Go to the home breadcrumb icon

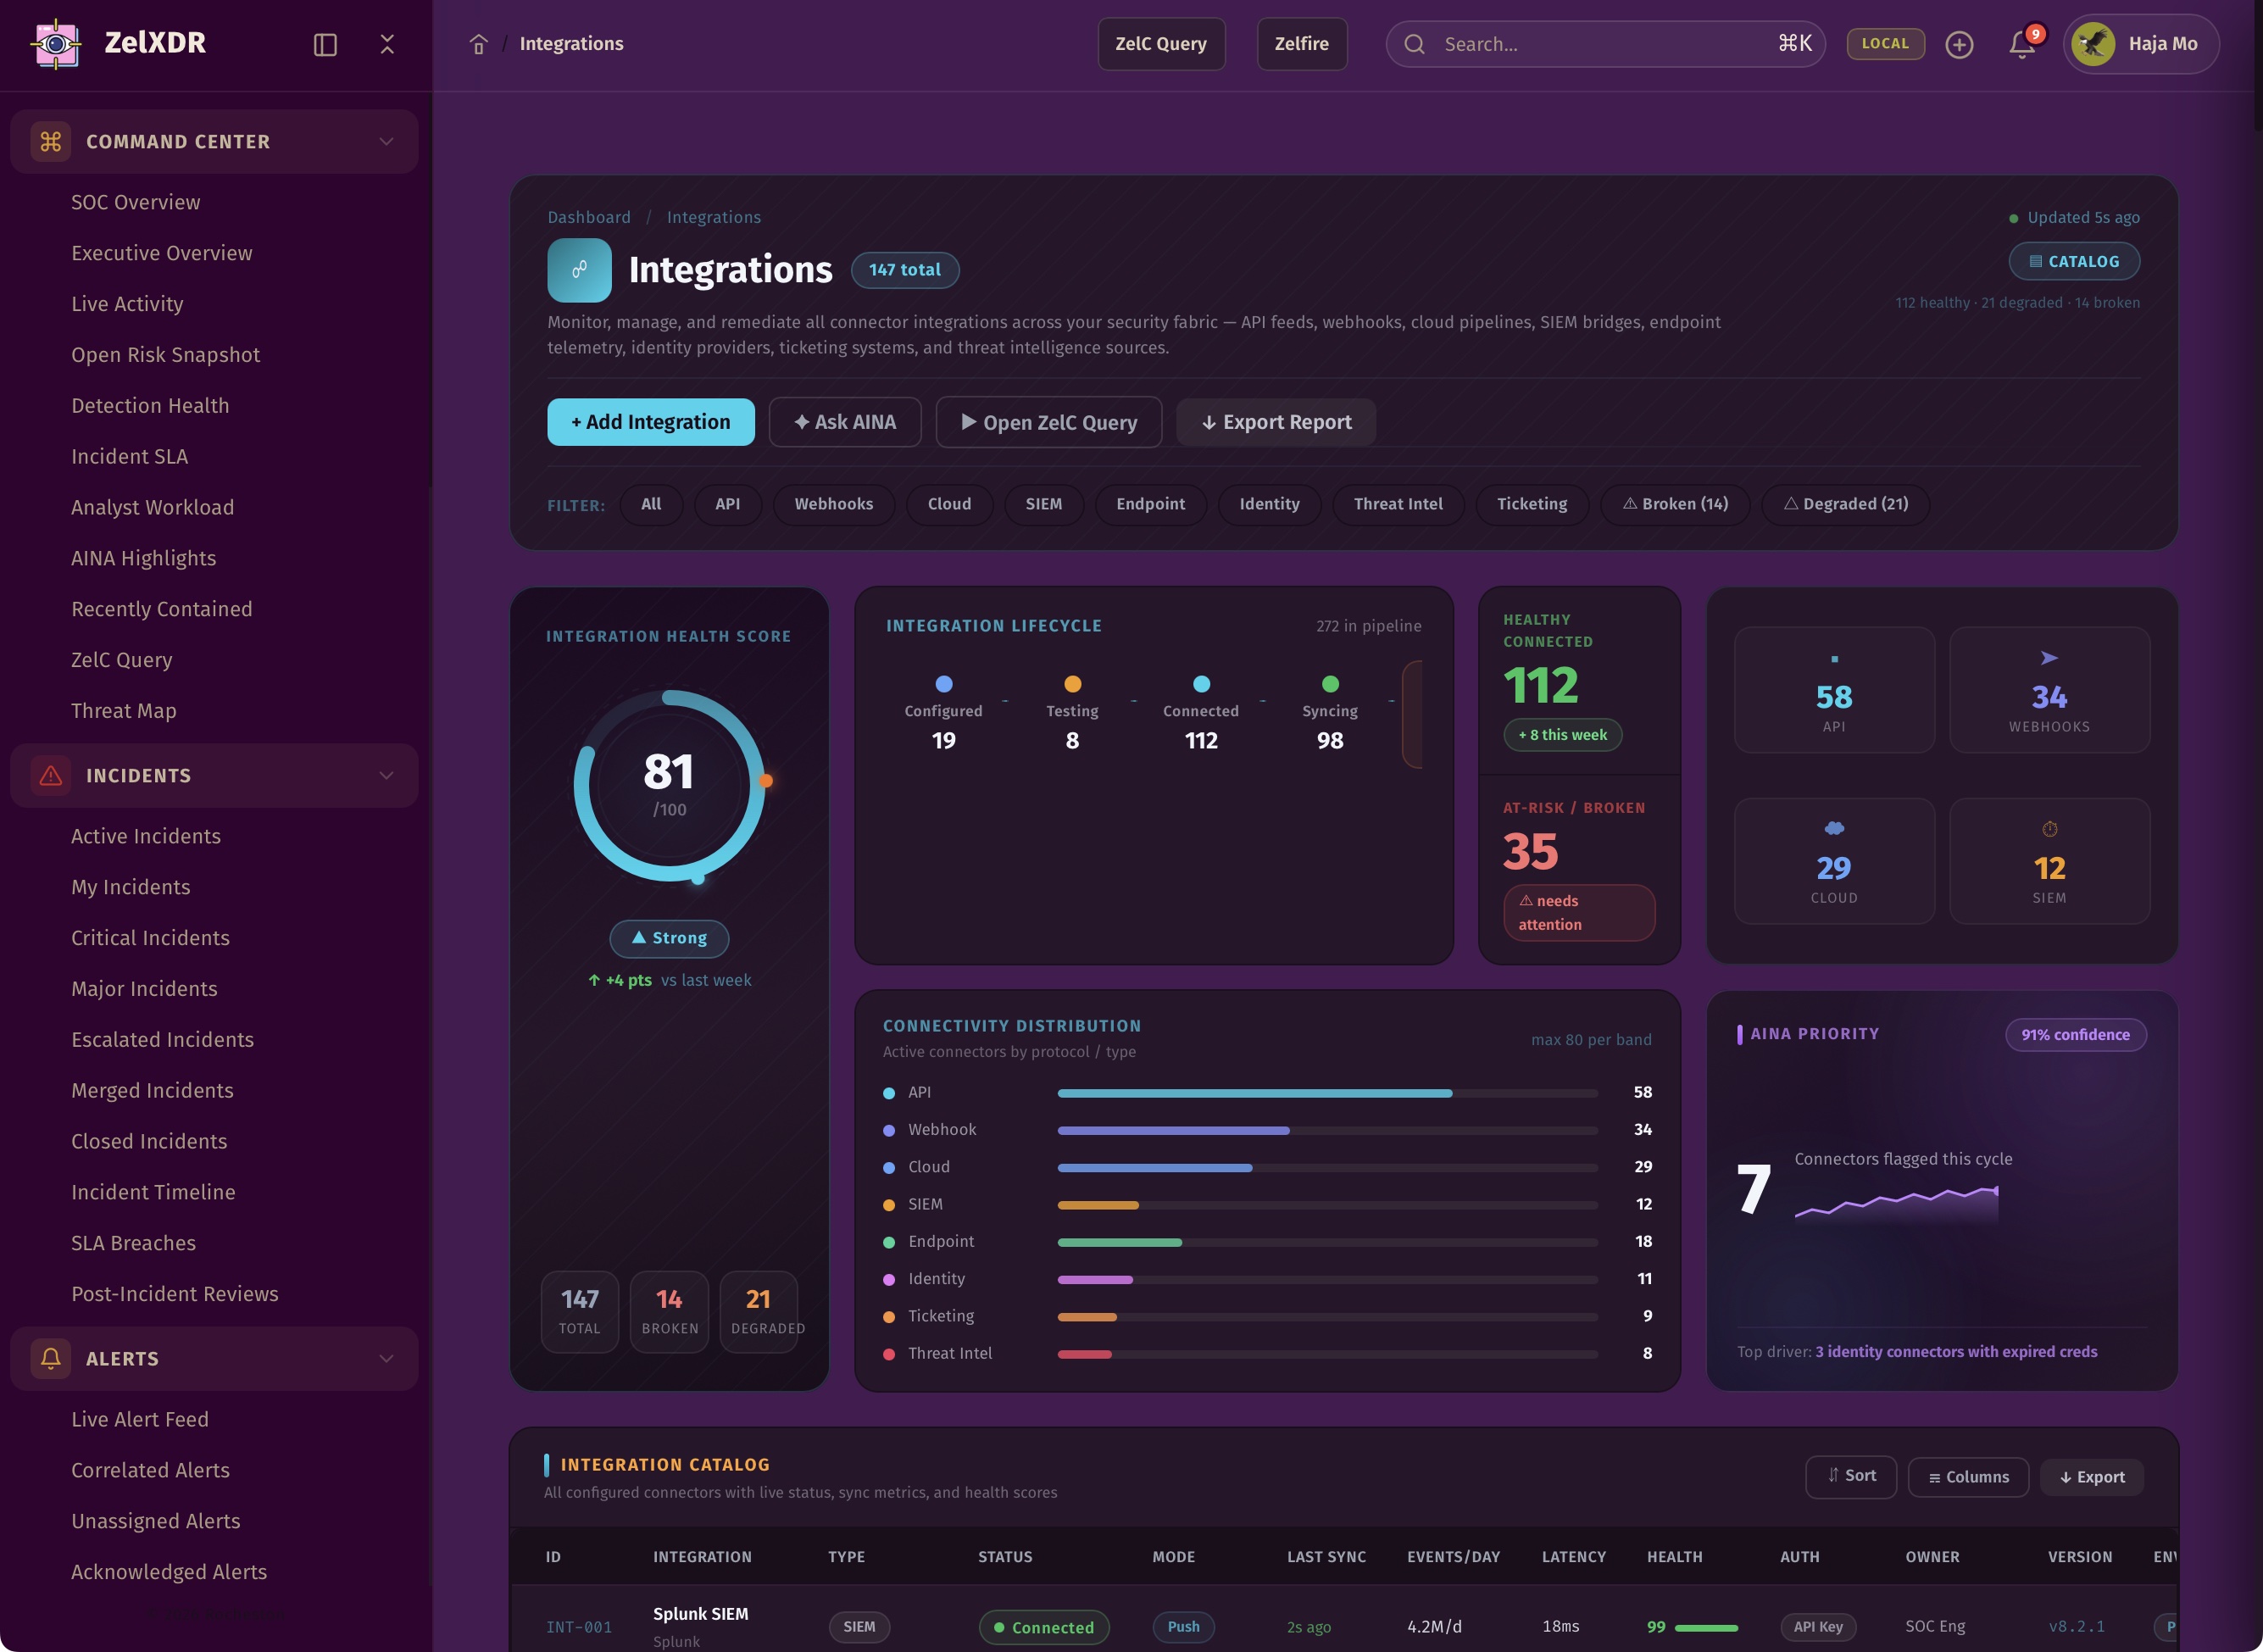pos(479,44)
